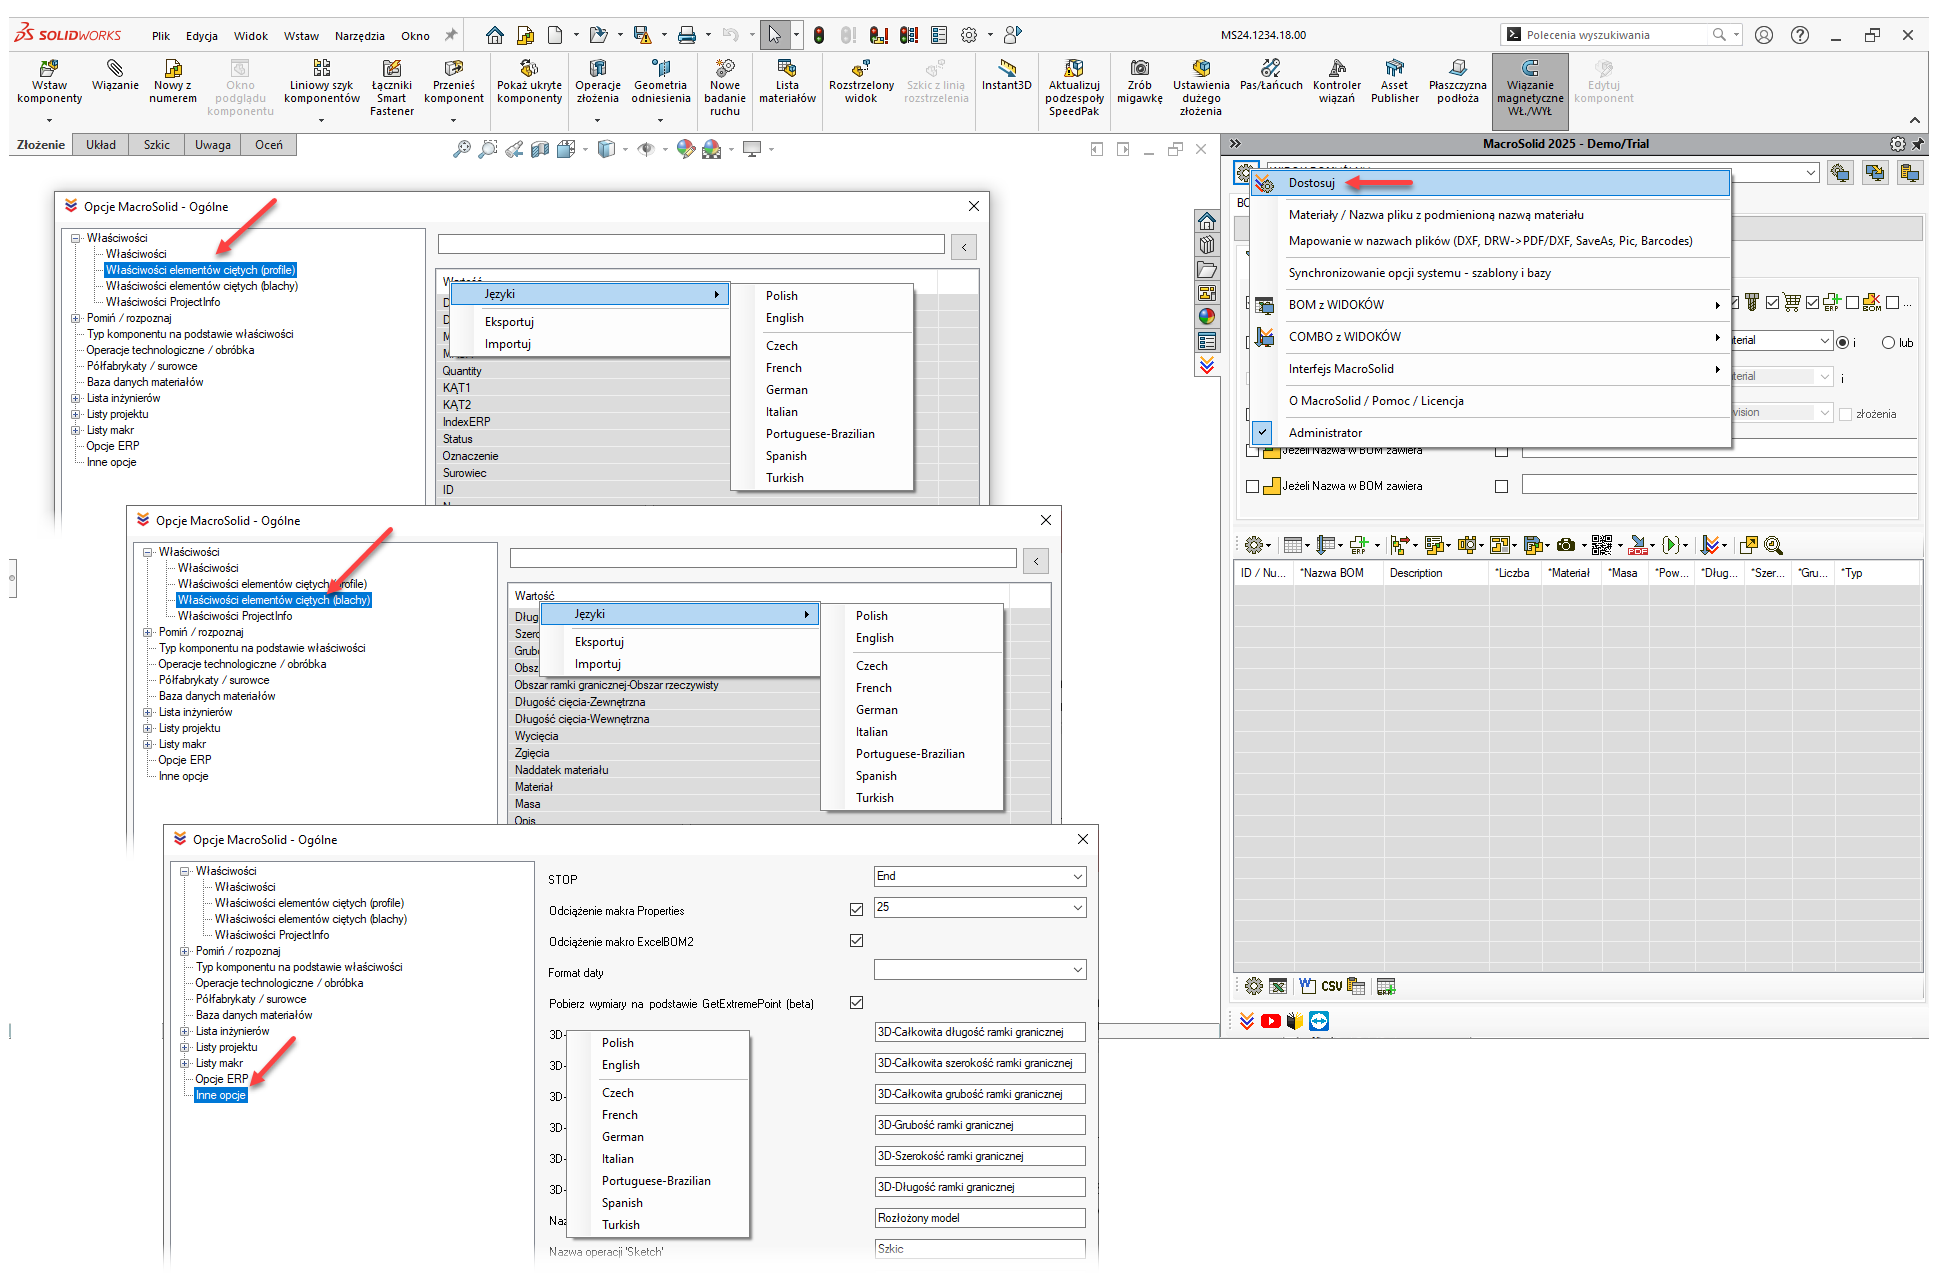The image size is (1958, 1274).
Task: Start Nowe badanie ruchu
Action: click(724, 88)
